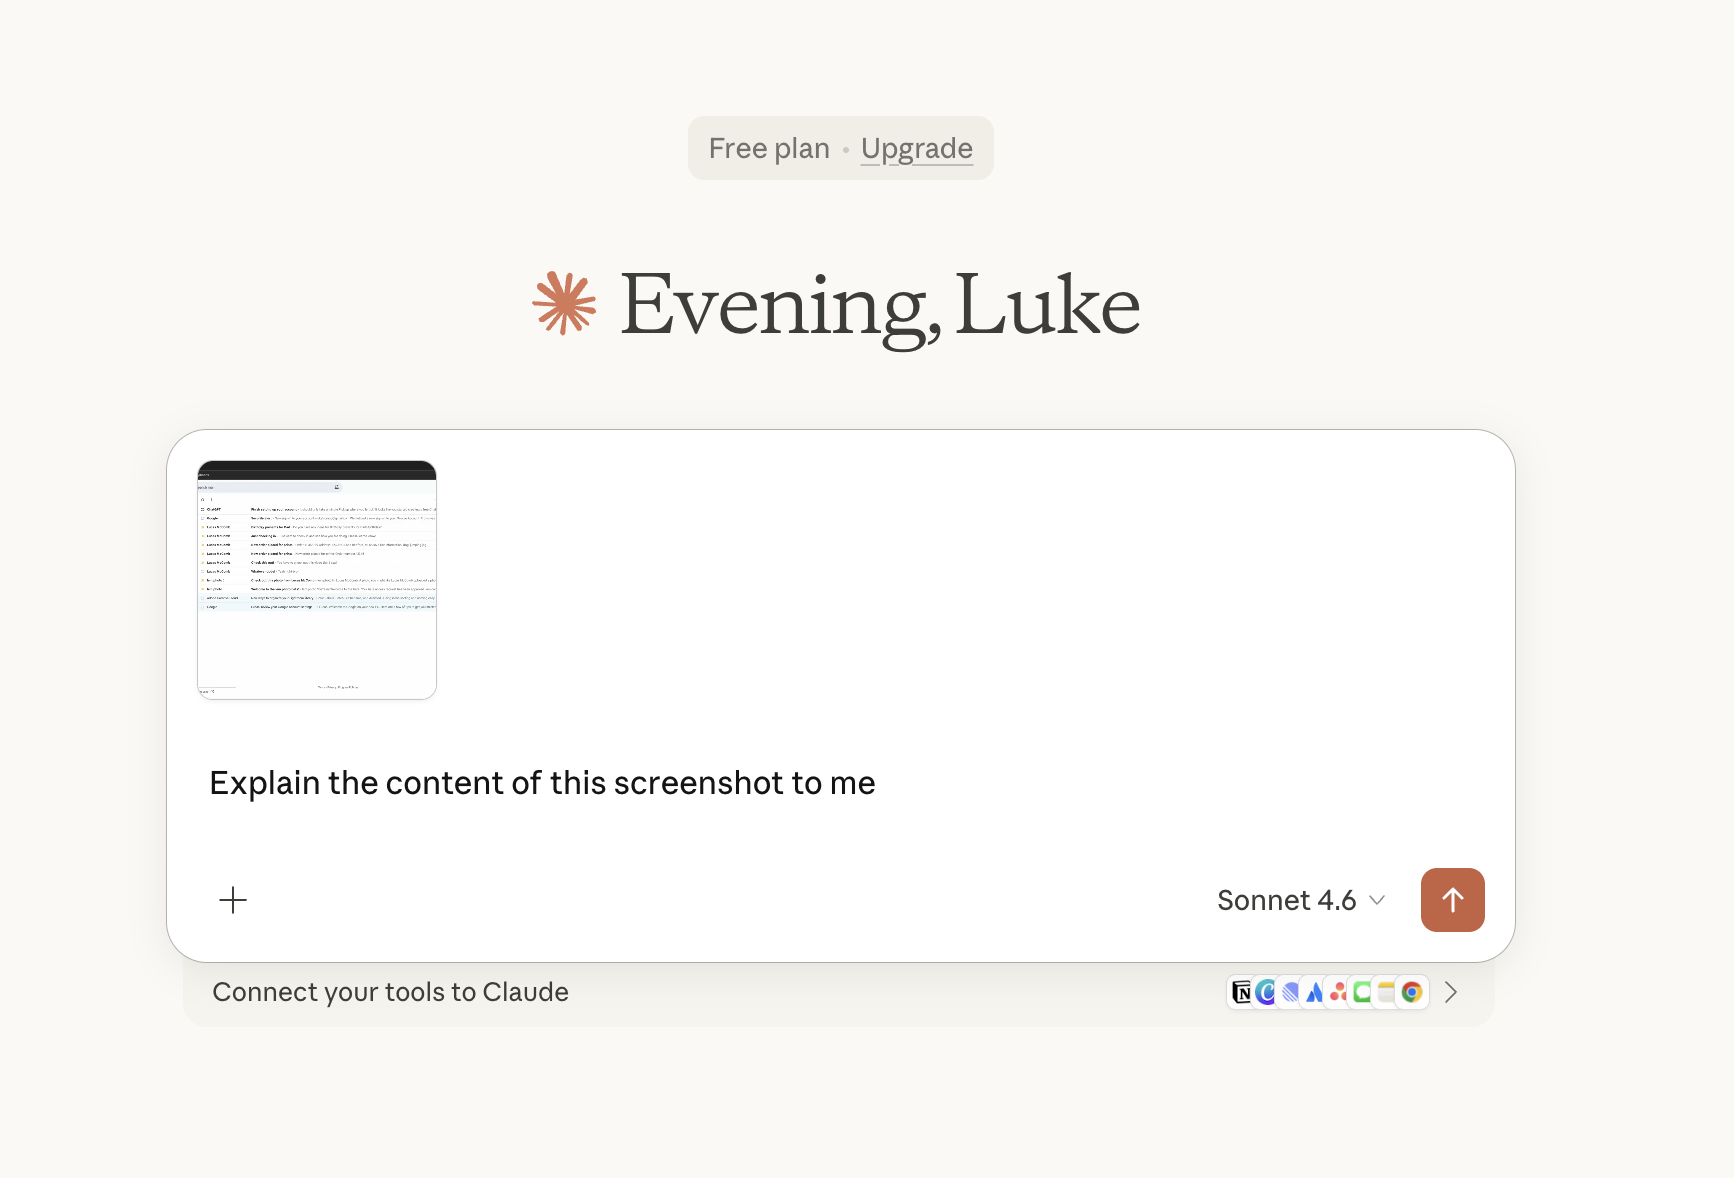This screenshot has height=1178, width=1734.
Task: Select the Free plan label
Action: (x=768, y=148)
